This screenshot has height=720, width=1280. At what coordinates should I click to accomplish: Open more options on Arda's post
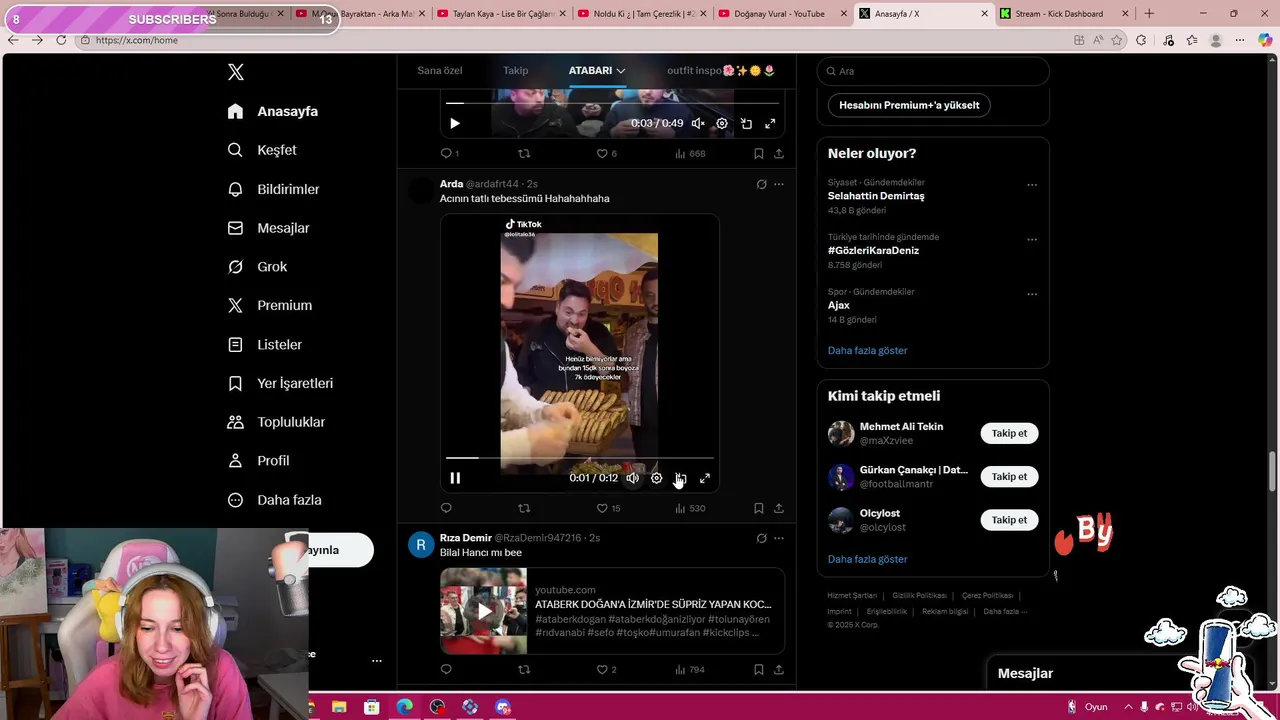point(779,184)
